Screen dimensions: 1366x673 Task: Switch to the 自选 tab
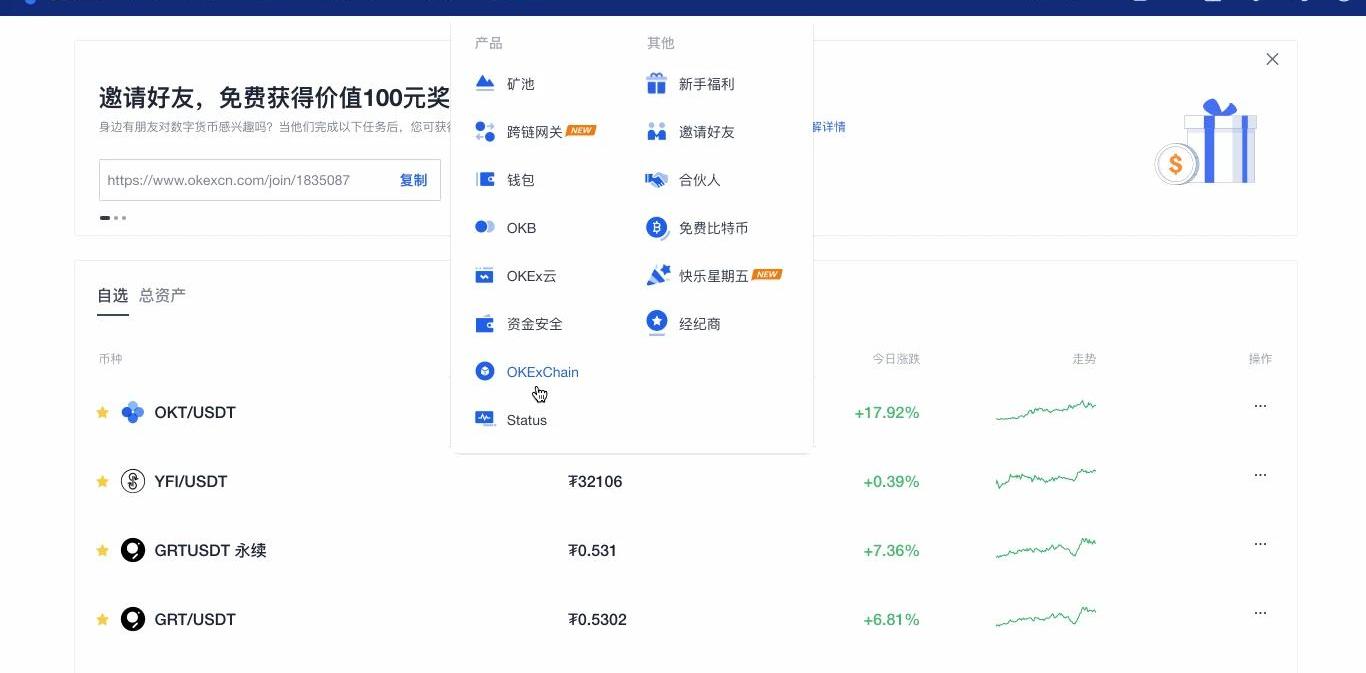pyautogui.click(x=113, y=295)
